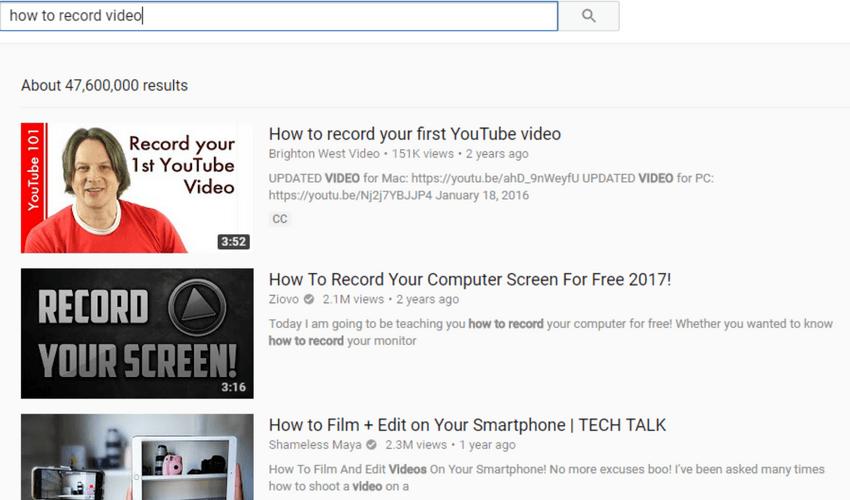Image resolution: width=850 pixels, height=500 pixels.
Task: Click '151K views' on first result
Action: [422, 154]
